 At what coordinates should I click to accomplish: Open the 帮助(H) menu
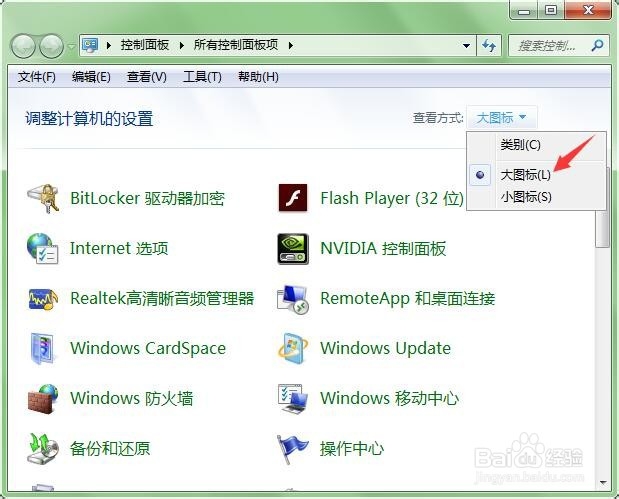258,76
